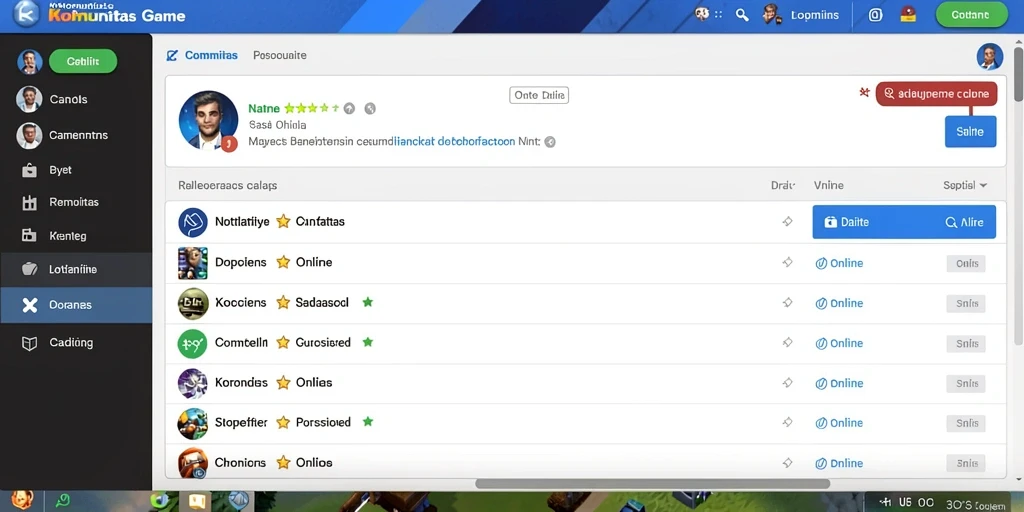Pin the Comtelln row

788,343
